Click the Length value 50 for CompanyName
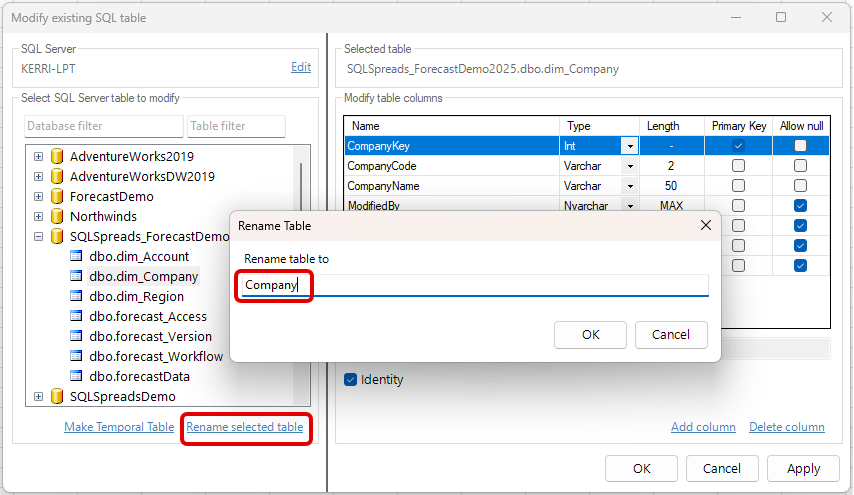This screenshot has width=854, height=495. point(671,186)
